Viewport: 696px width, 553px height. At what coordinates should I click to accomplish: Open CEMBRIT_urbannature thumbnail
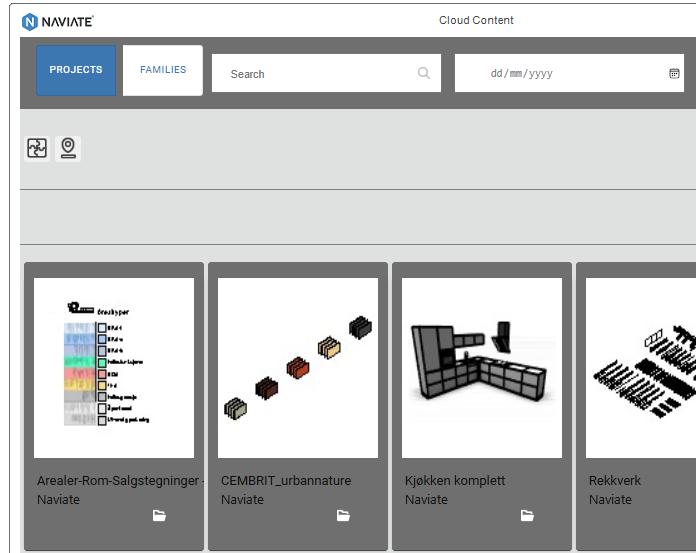coord(298,368)
